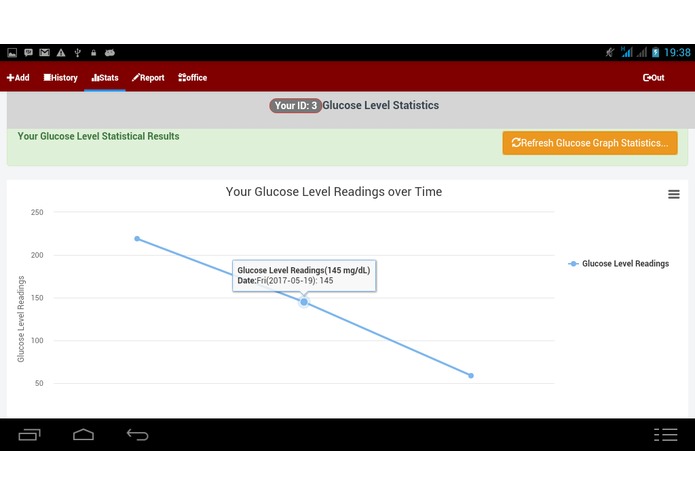Tap the picture notification icon in status bar
Screen dimensions: 695x494
click(12, 53)
